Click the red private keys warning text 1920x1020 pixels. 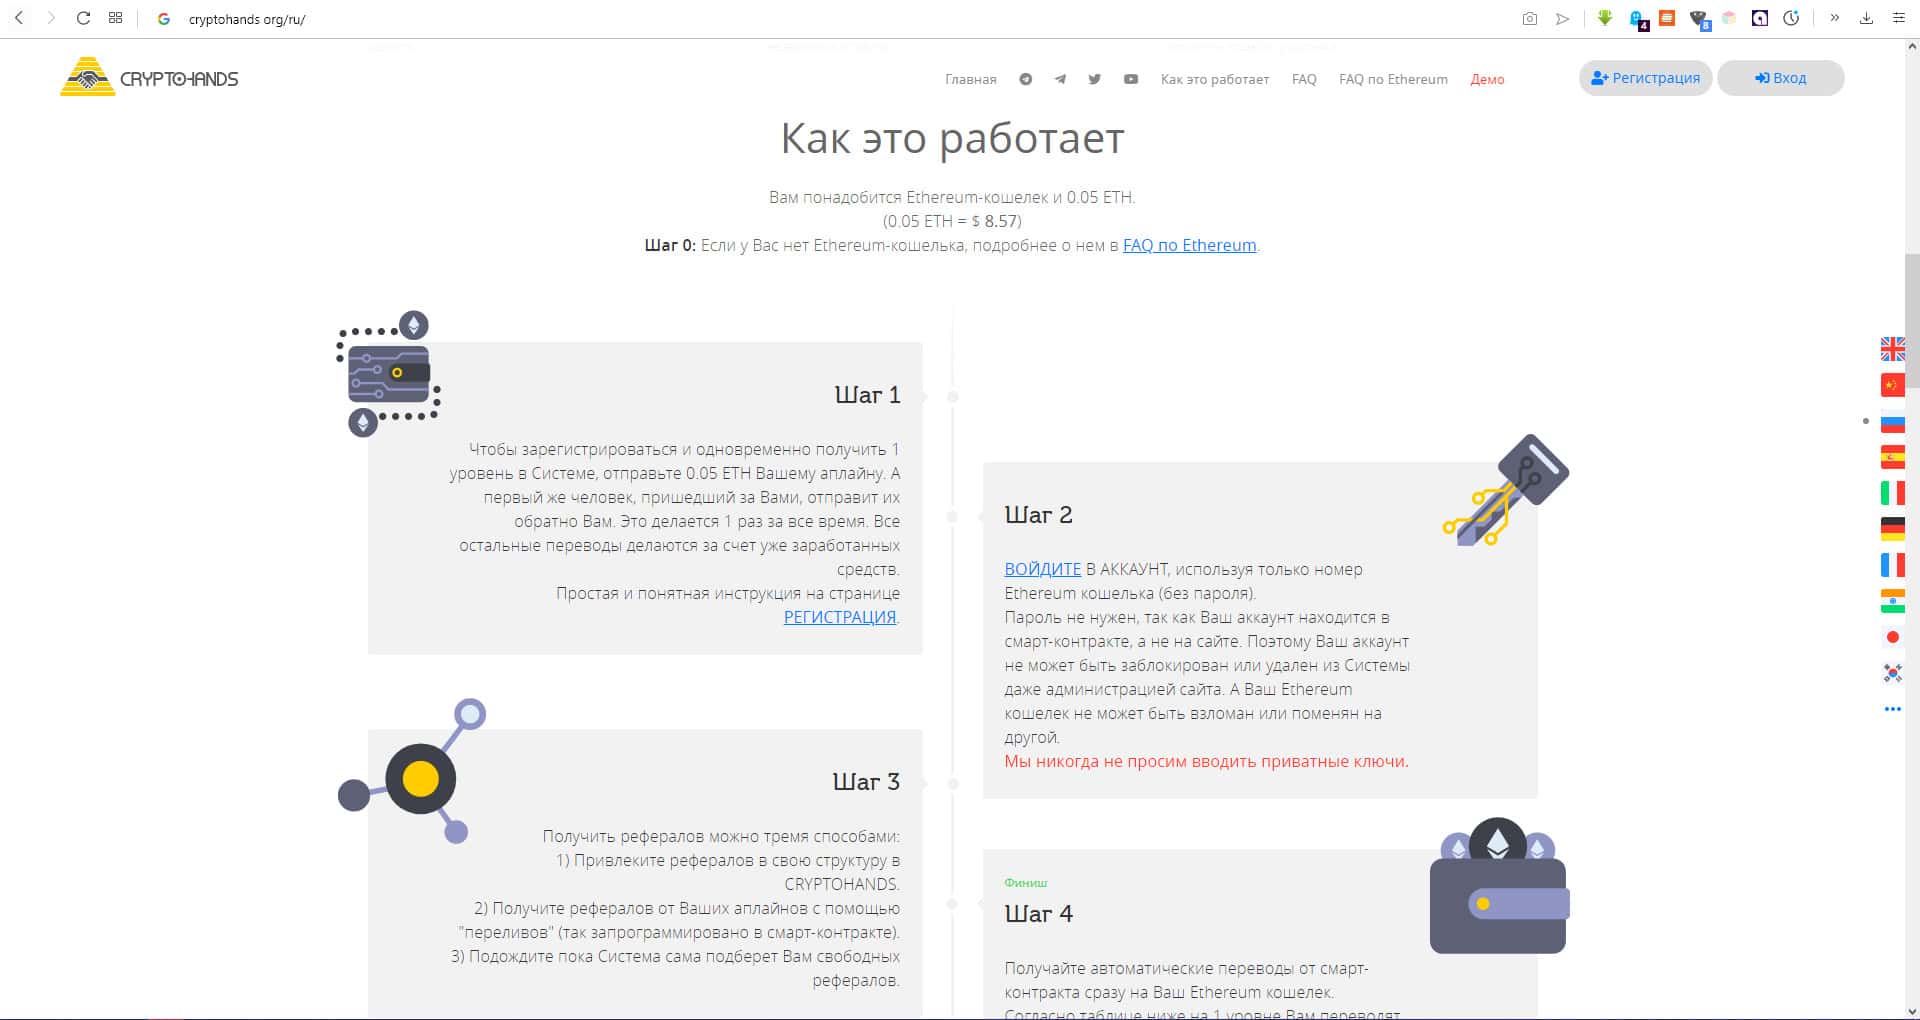(1206, 761)
